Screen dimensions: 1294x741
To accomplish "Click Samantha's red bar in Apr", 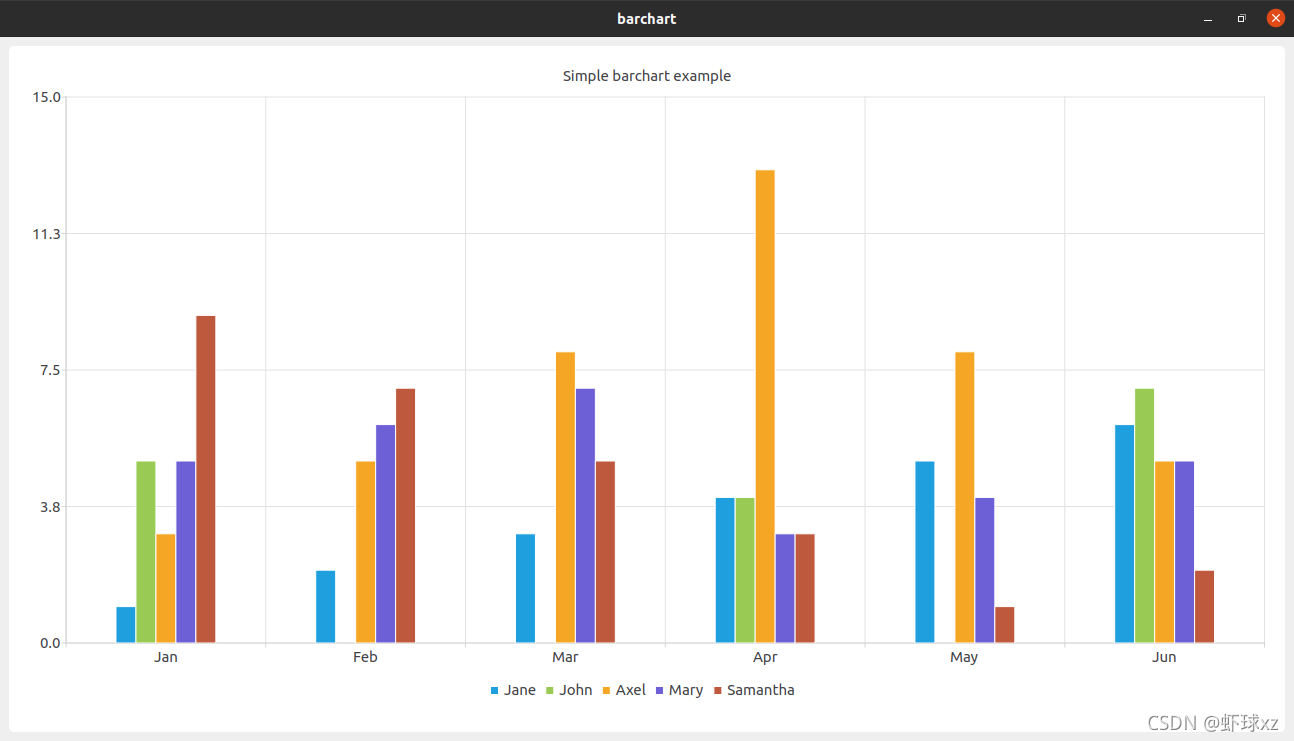I will coord(805,588).
